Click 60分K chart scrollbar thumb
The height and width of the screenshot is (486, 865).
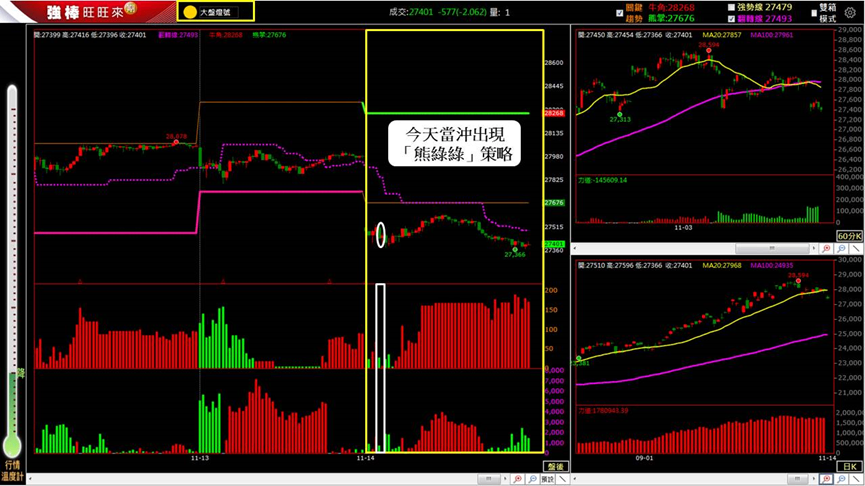coord(772,248)
